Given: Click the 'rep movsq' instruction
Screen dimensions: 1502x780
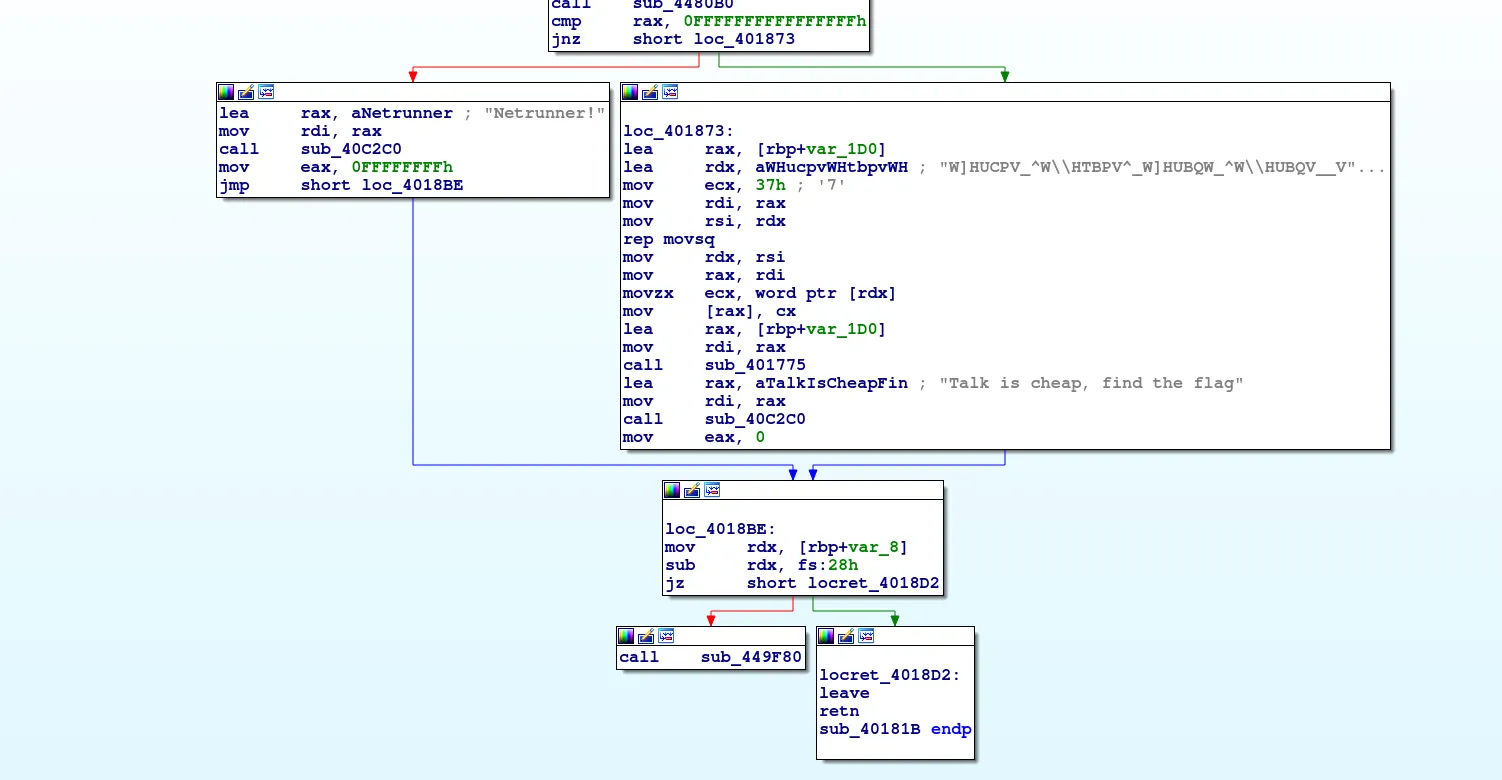Looking at the screenshot, I should pos(669,239).
